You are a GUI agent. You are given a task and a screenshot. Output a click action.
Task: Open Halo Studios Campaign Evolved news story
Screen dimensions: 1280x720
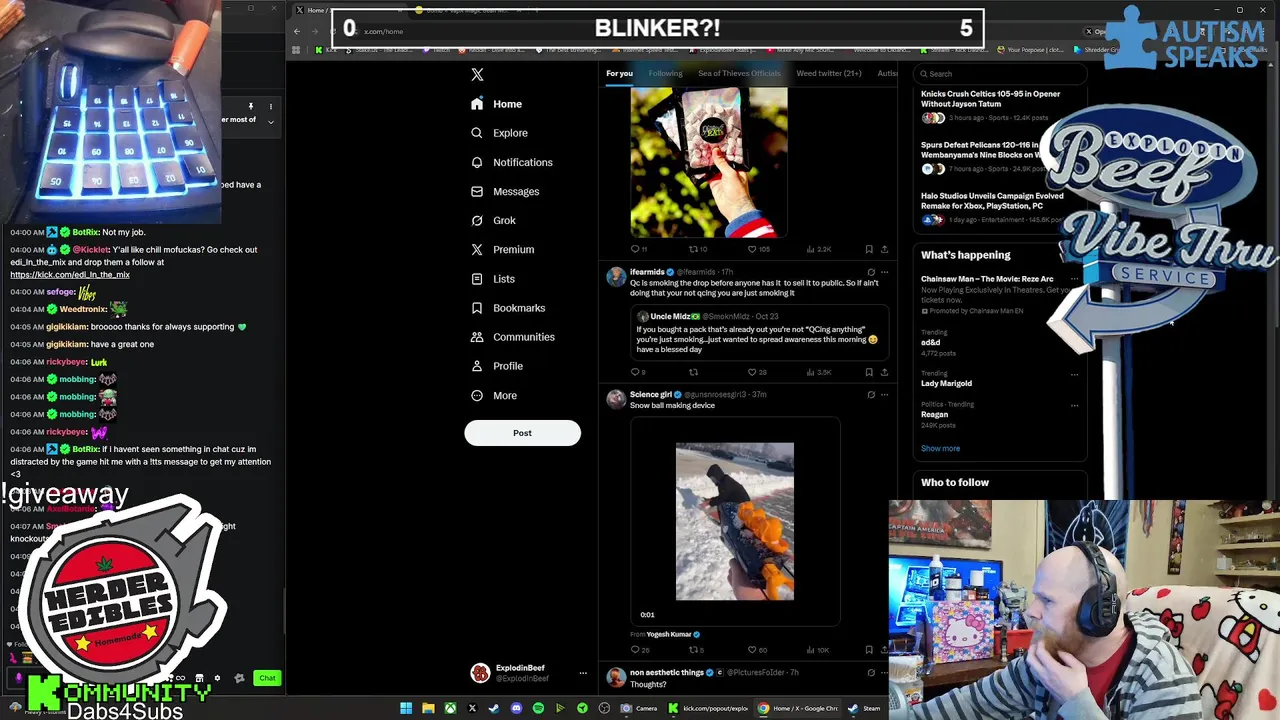point(992,201)
